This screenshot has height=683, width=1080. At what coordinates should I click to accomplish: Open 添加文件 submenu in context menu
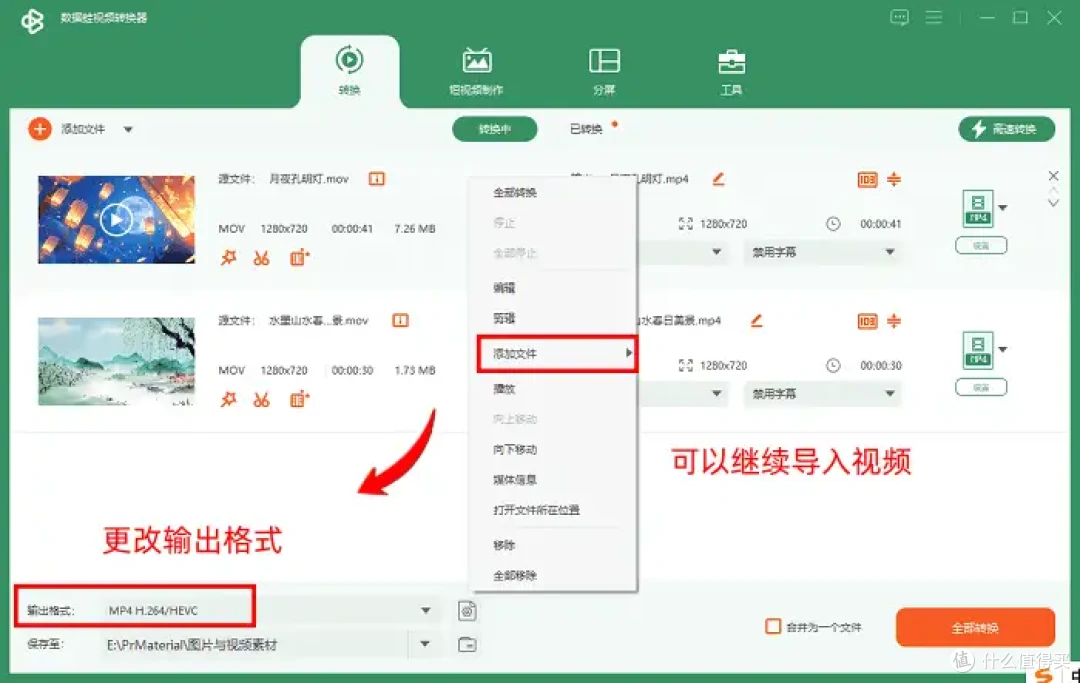click(557, 353)
